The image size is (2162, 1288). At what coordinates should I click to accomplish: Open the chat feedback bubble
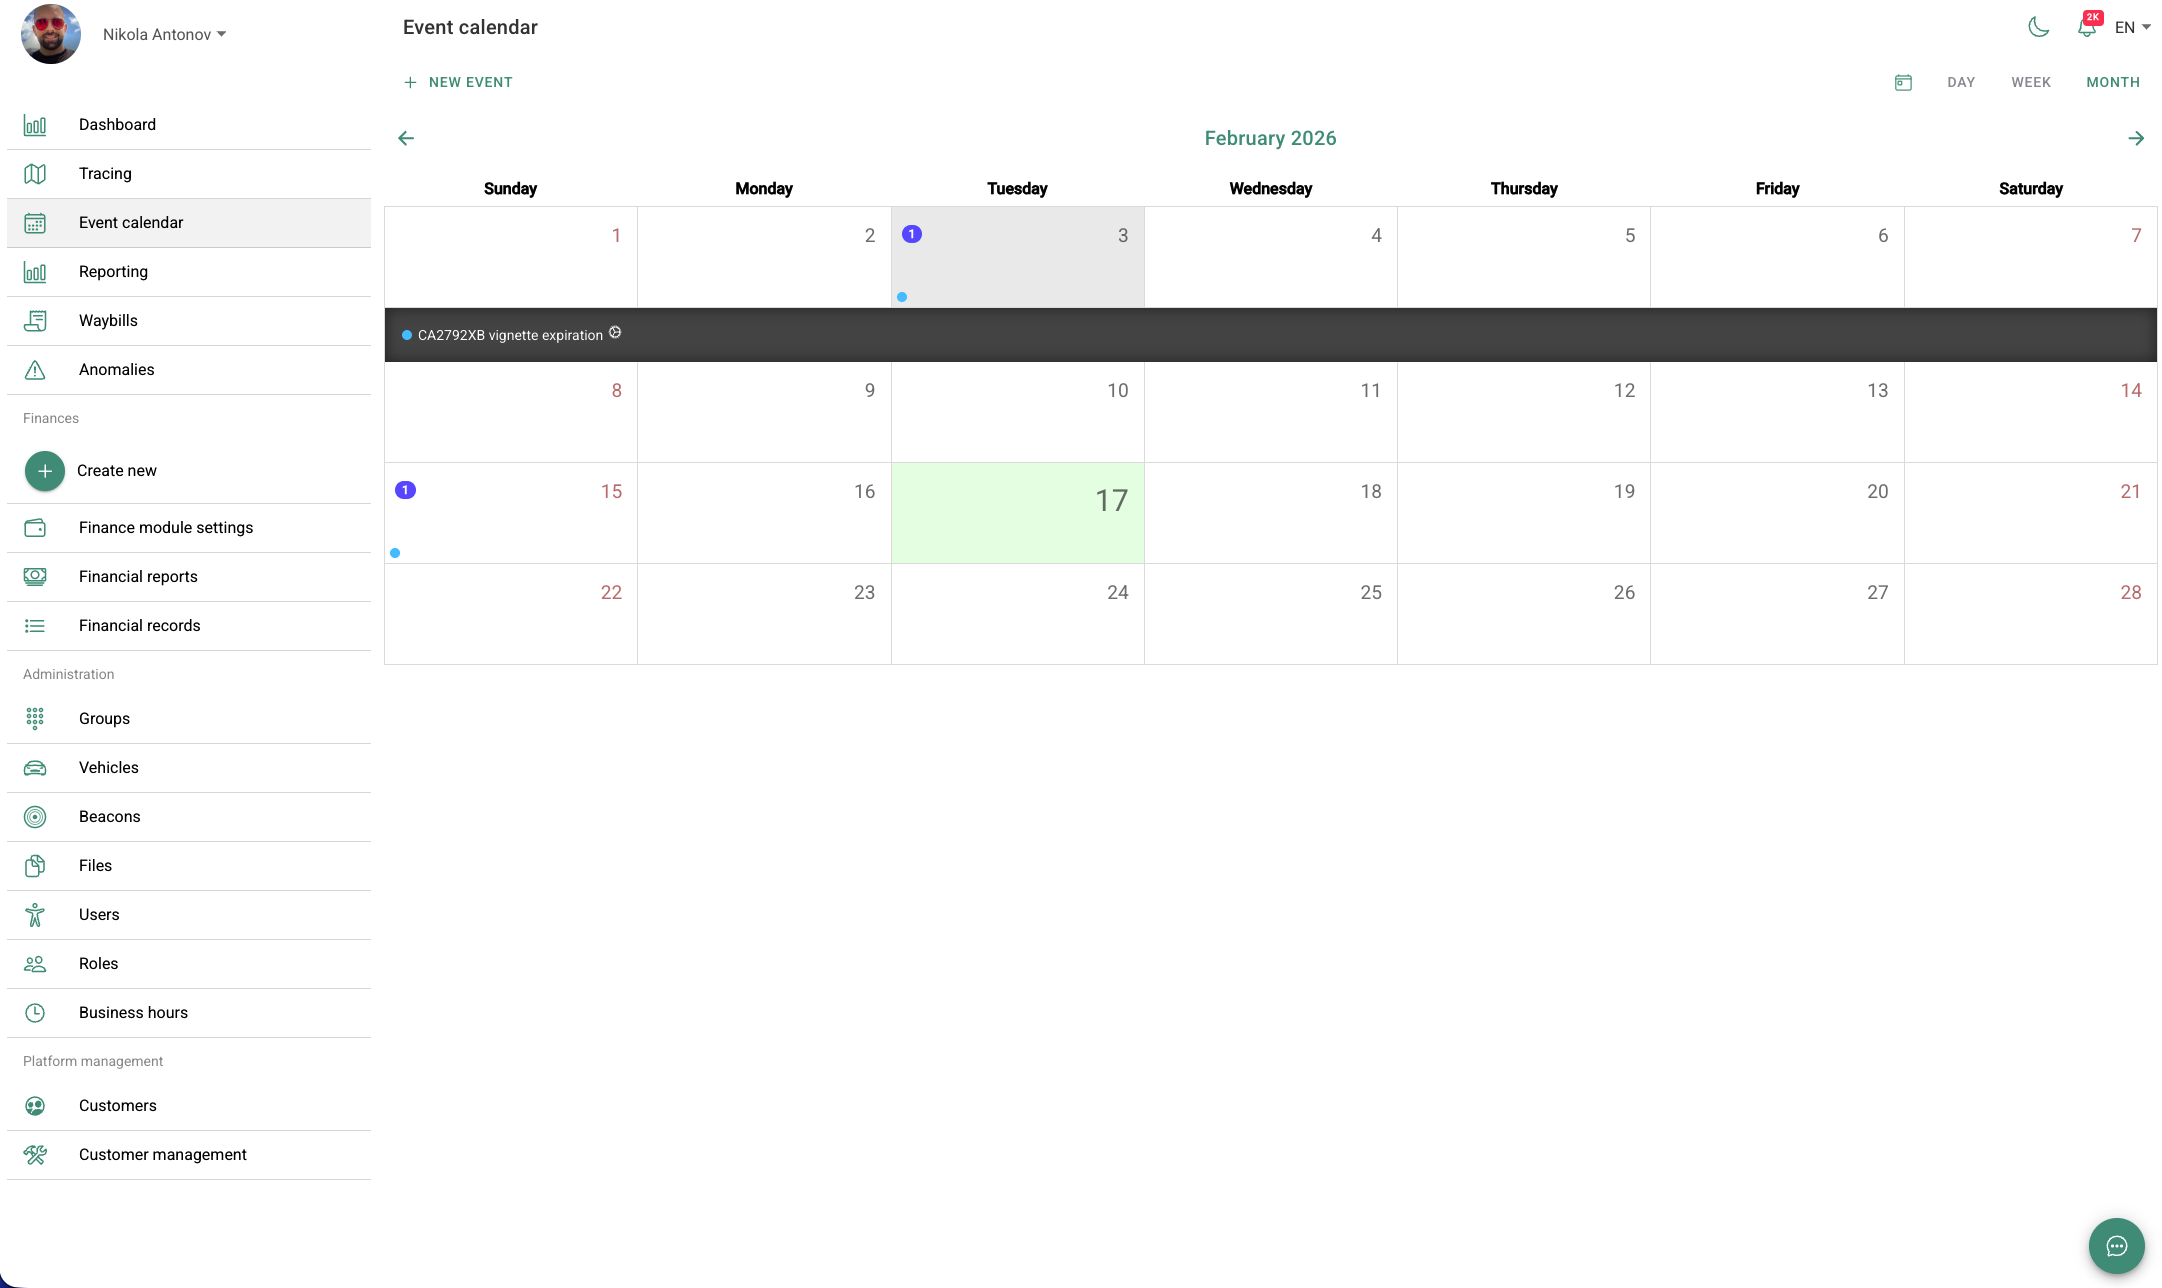pos(2116,1246)
